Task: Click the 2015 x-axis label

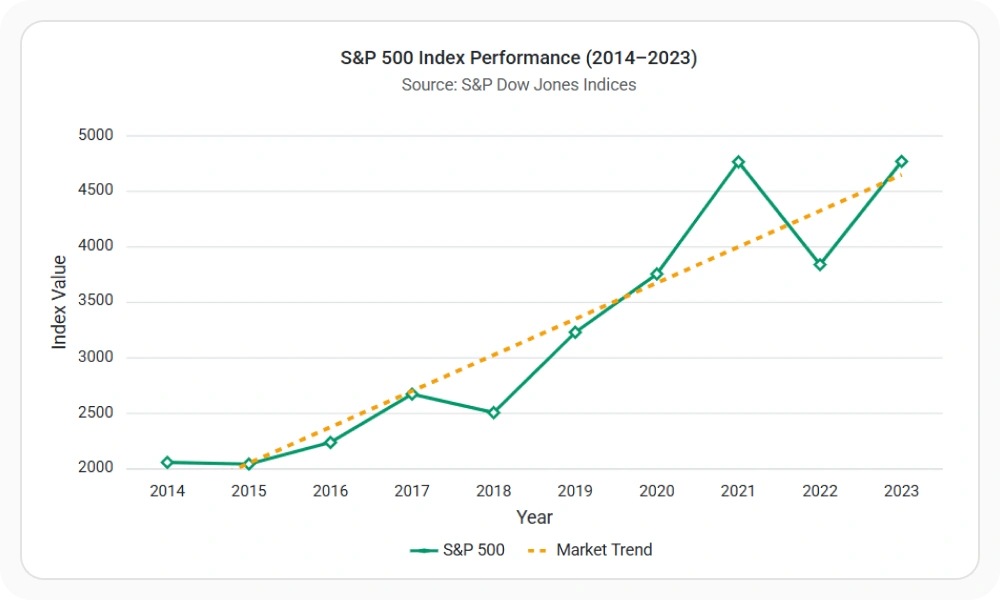Action: [x=249, y=491]
